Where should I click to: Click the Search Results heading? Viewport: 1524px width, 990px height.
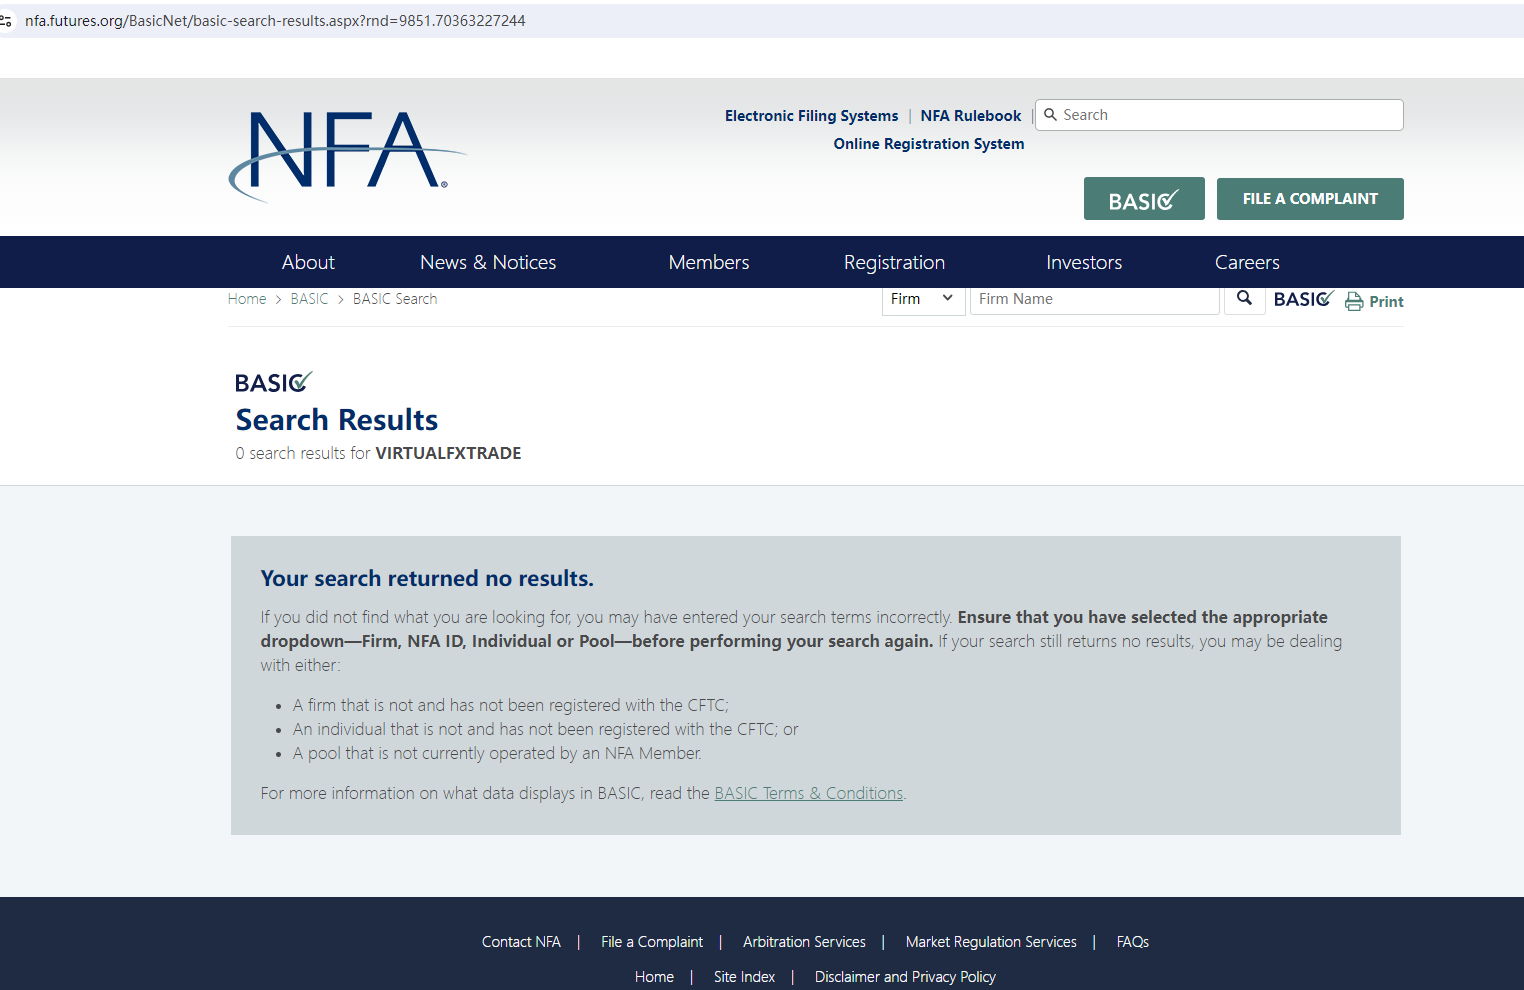tap(337, 420)
